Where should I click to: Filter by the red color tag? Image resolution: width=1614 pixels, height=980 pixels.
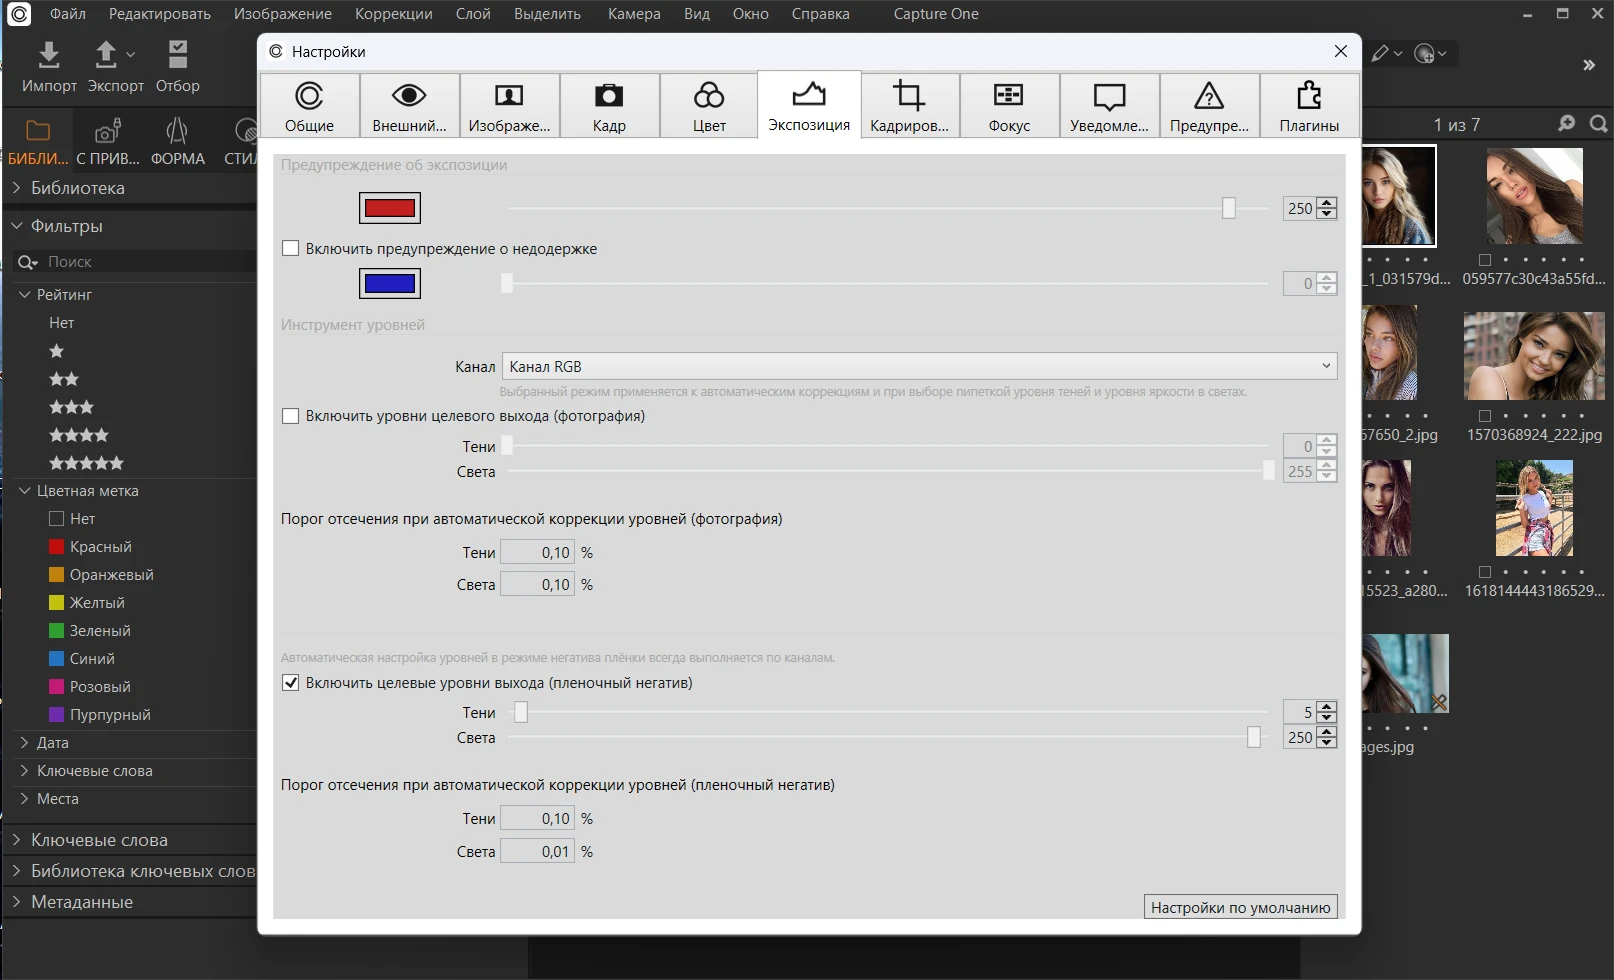click(x=100, y=547)
